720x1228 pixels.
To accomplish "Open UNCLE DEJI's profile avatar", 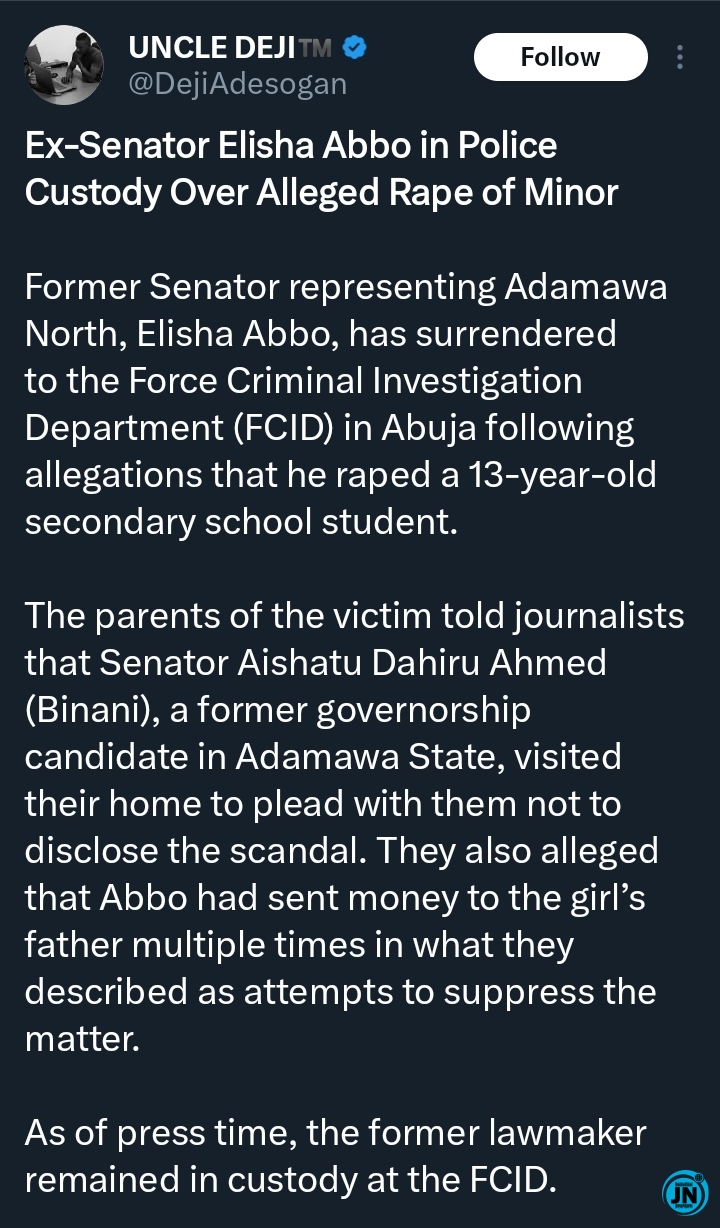I will pos(64,63).
